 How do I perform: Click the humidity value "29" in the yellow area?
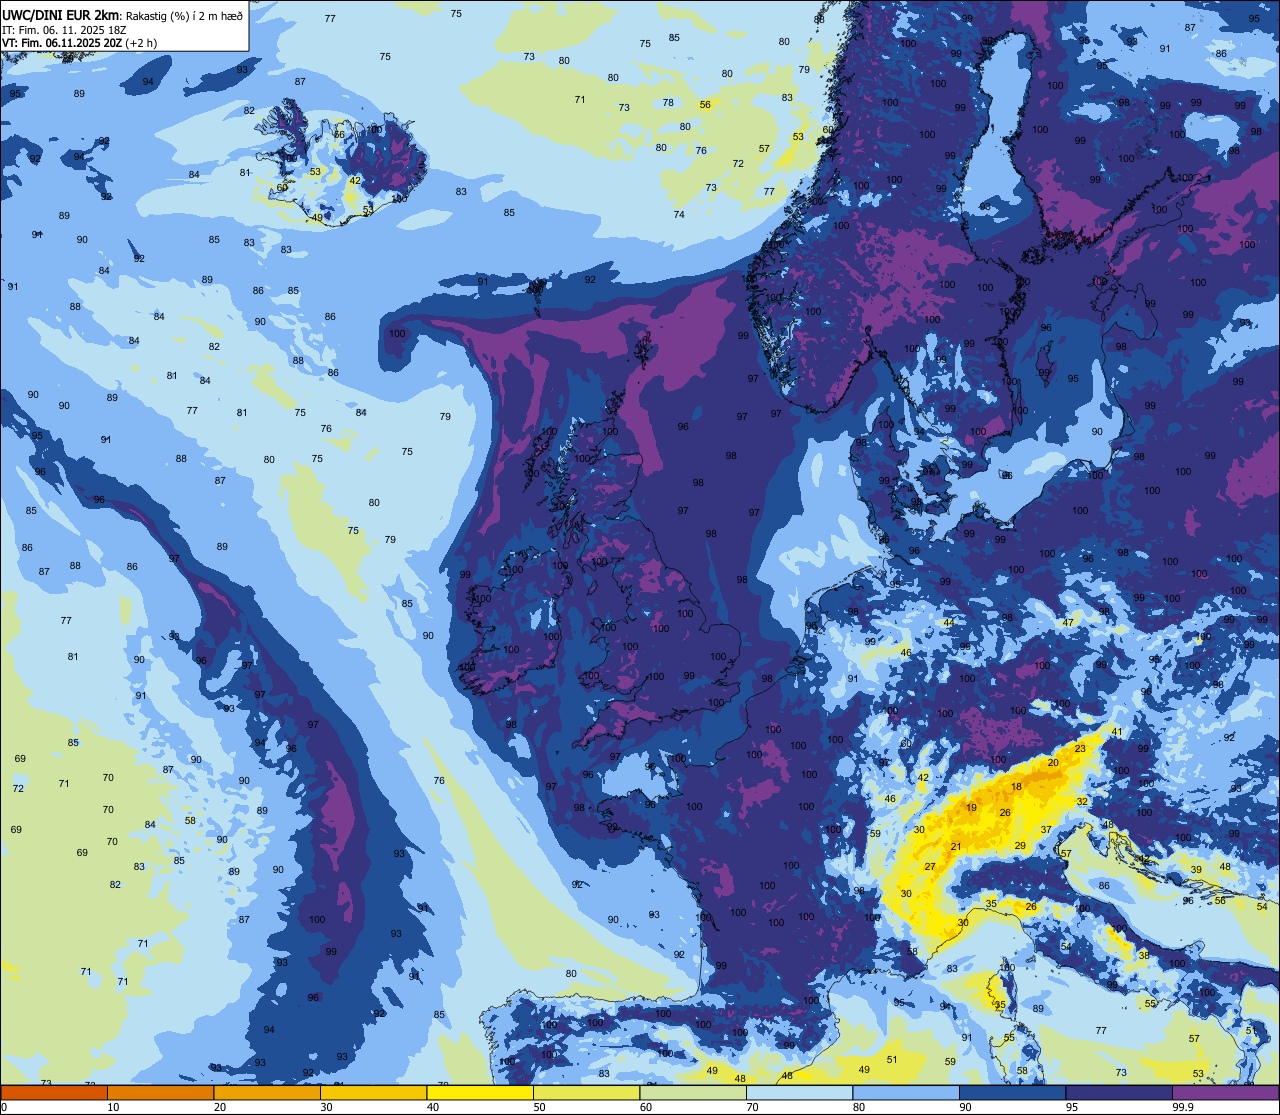pyautogui.click(x=1020, y=846)
